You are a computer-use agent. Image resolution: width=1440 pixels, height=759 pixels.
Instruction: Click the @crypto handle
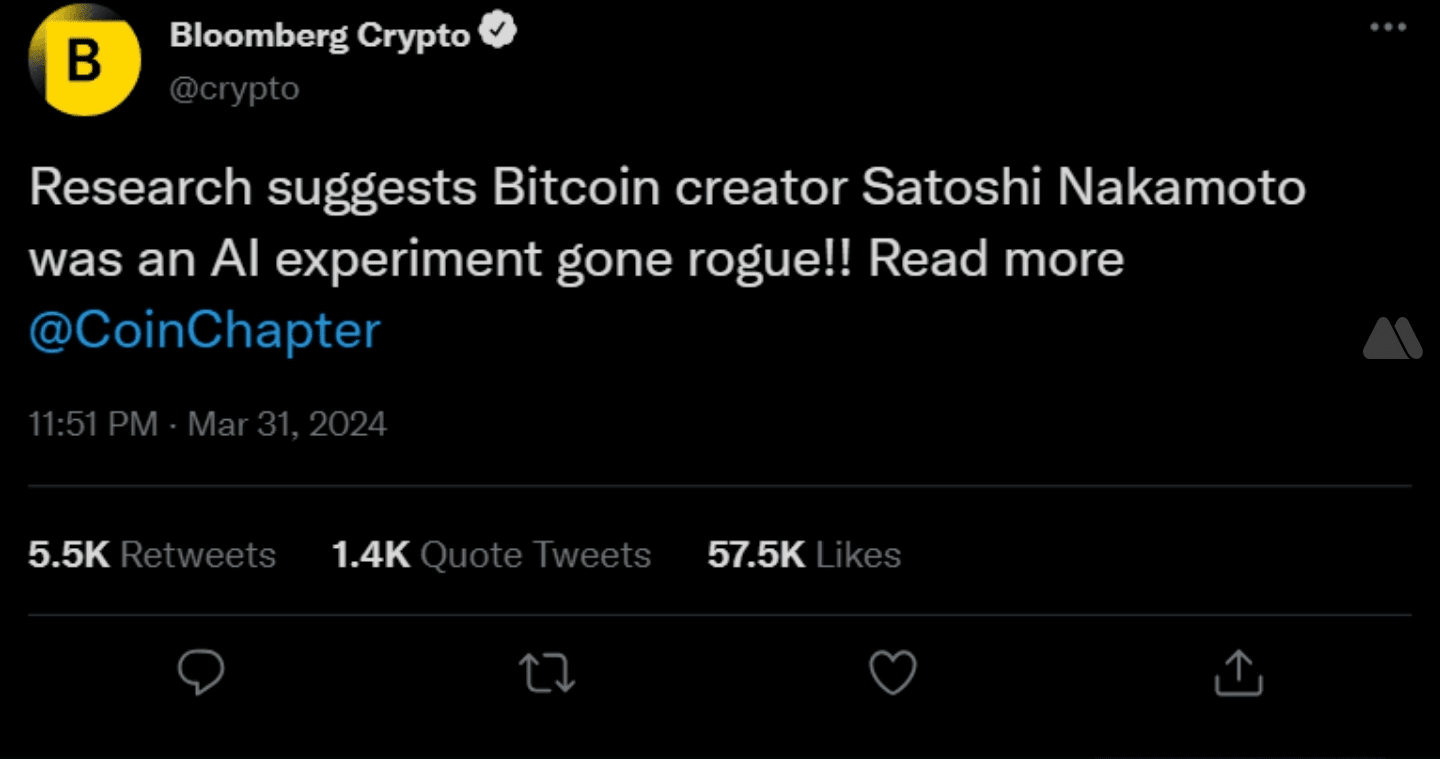tap(236, 88)
